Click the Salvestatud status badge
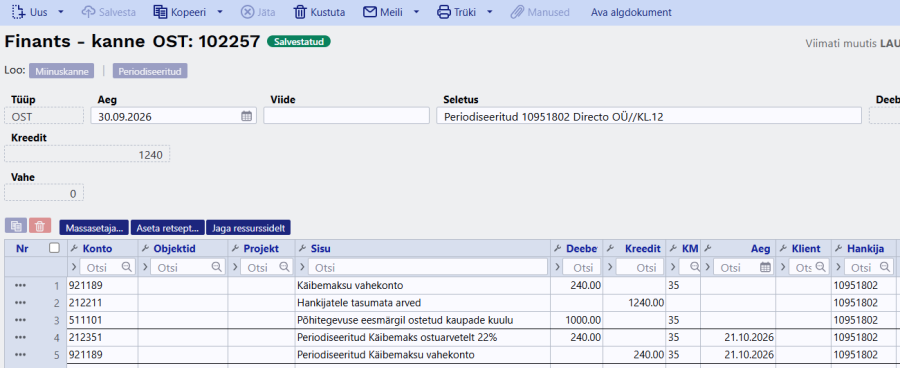 tap(299, 42)
